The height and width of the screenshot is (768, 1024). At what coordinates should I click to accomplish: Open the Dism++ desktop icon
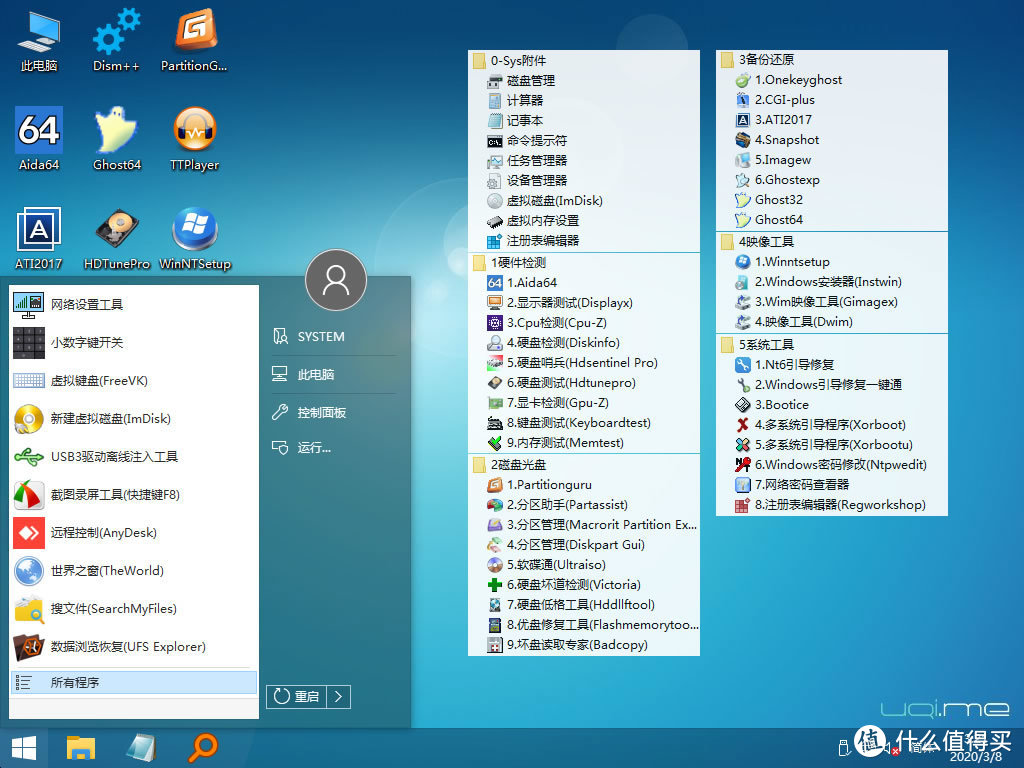(x=116, y=38)
